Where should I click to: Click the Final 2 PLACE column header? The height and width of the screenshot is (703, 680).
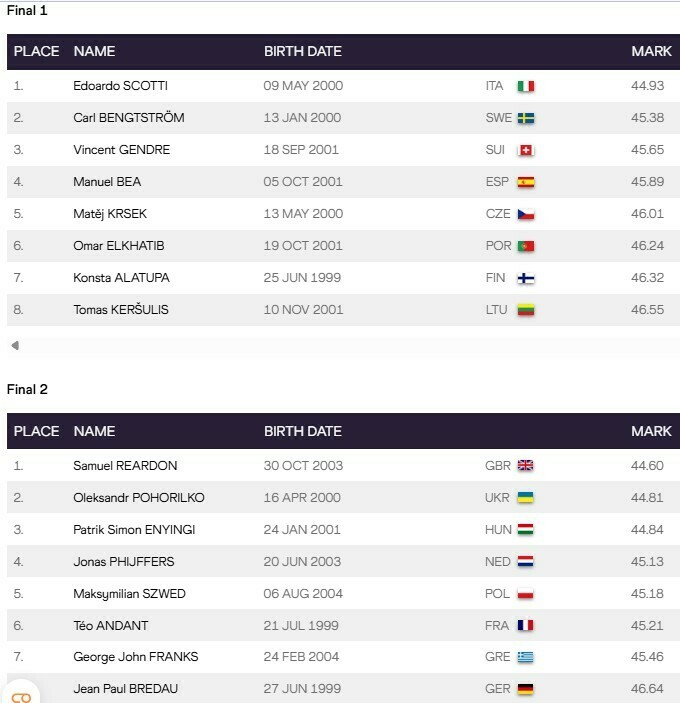(36, 431)
